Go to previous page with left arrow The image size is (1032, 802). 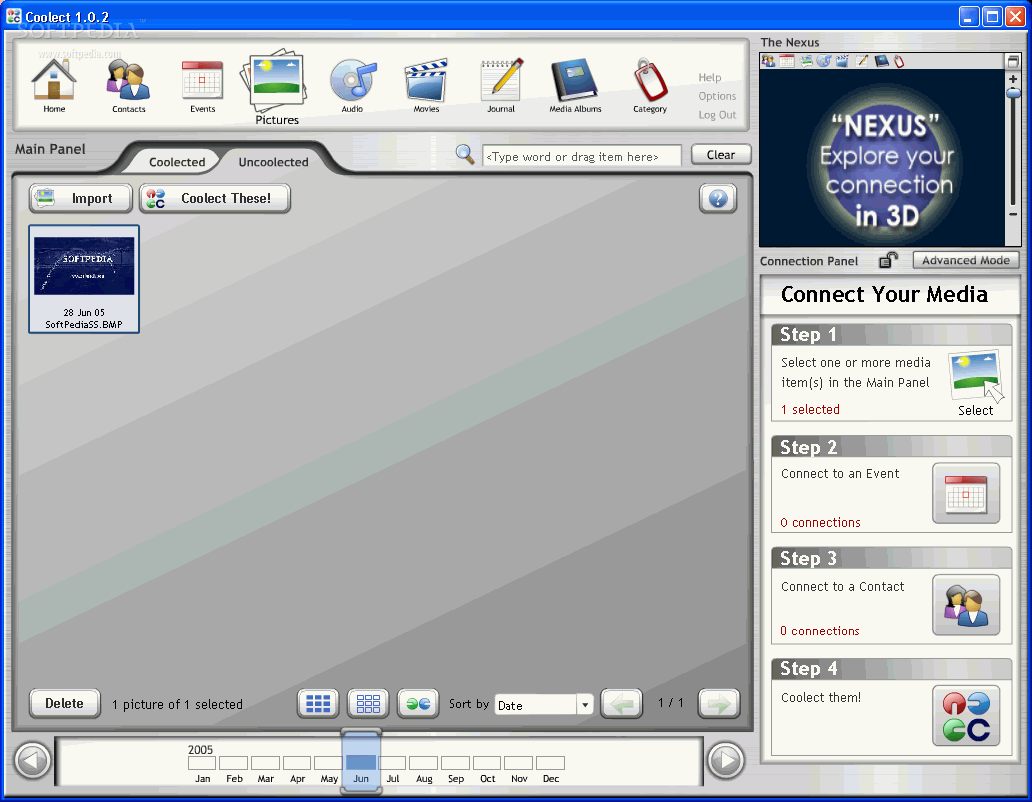(621, 704)
